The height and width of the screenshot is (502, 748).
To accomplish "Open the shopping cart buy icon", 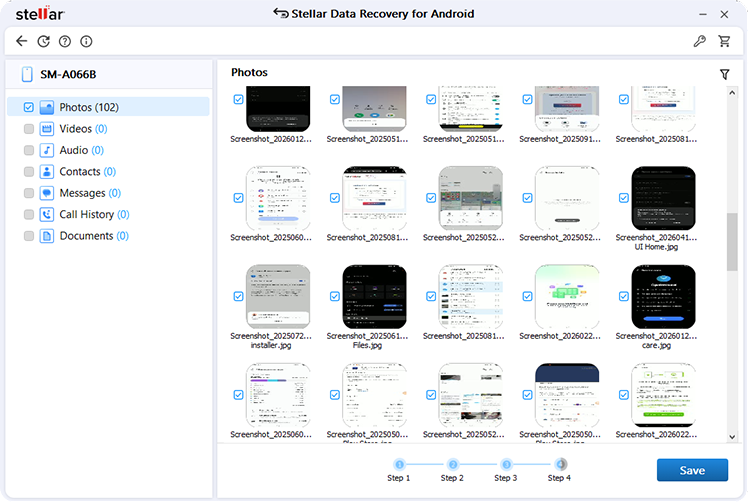I will coord(724,42).
